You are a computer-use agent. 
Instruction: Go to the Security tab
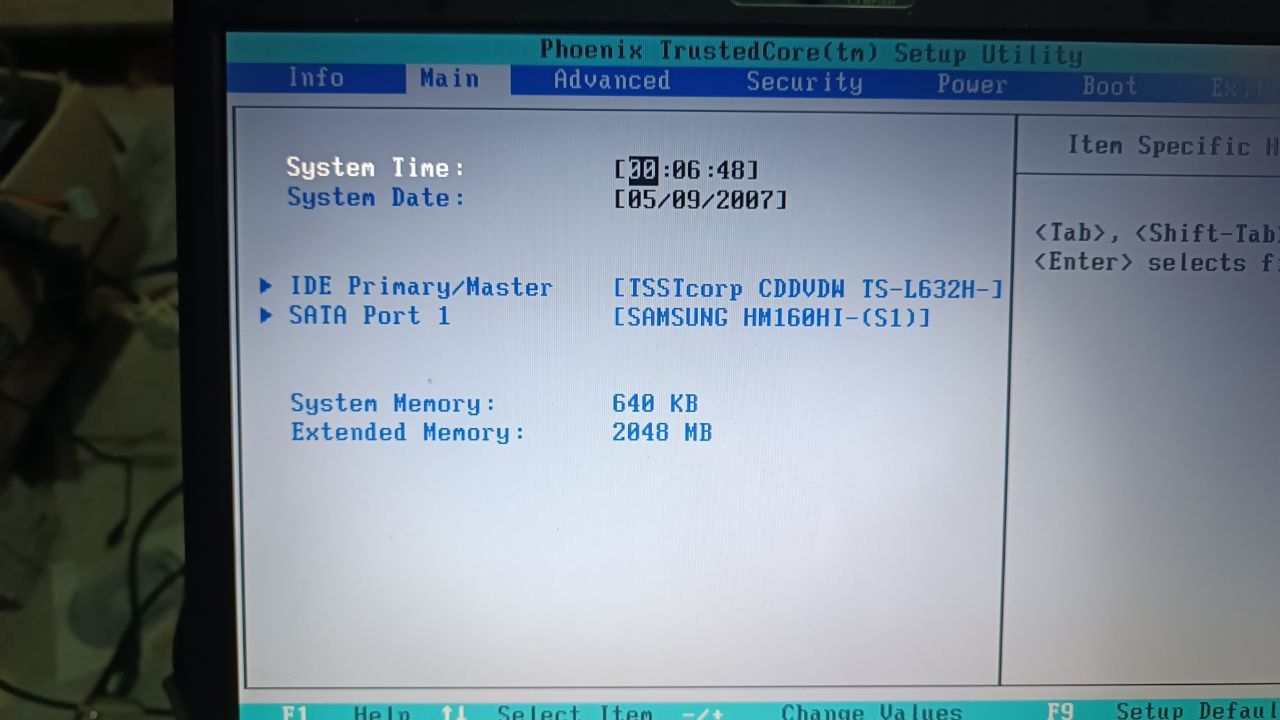pyautogui.click(x=804, y=82)
